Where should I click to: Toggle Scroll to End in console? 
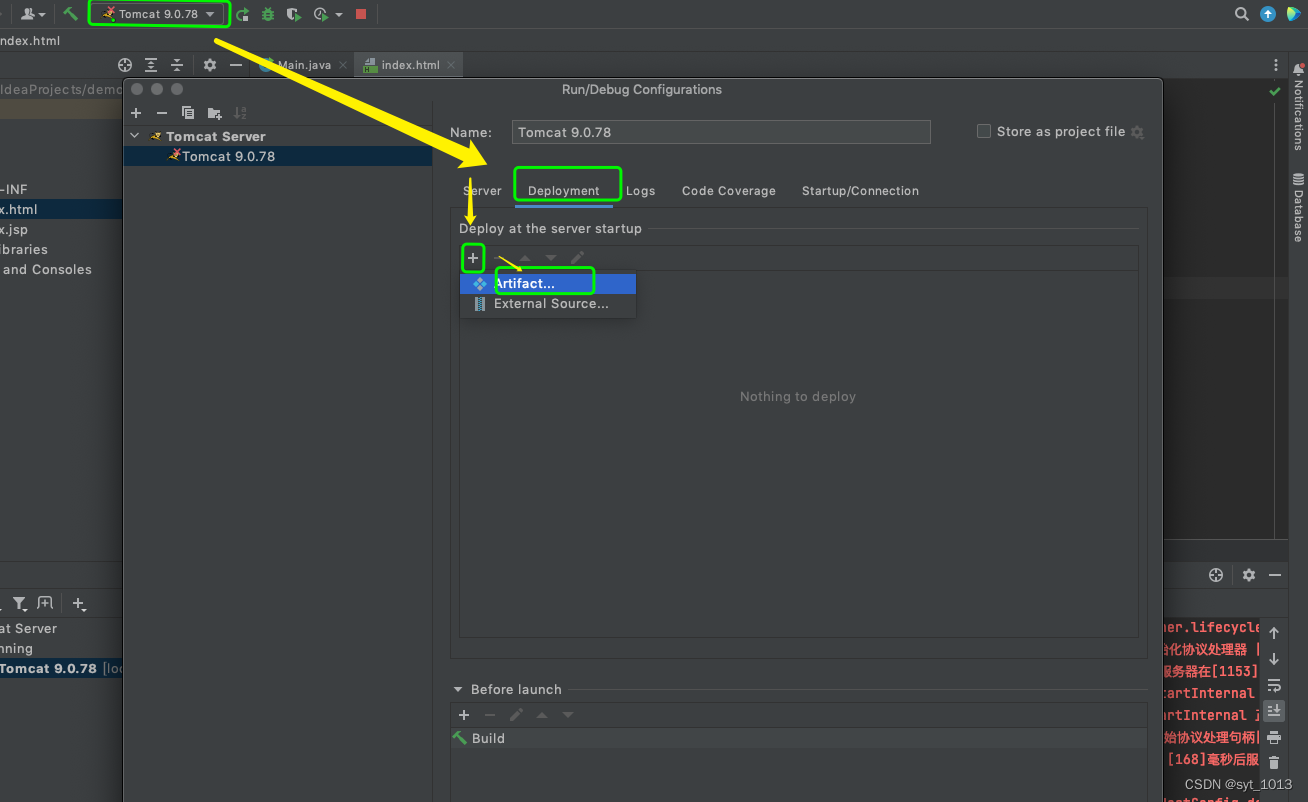1274,711
